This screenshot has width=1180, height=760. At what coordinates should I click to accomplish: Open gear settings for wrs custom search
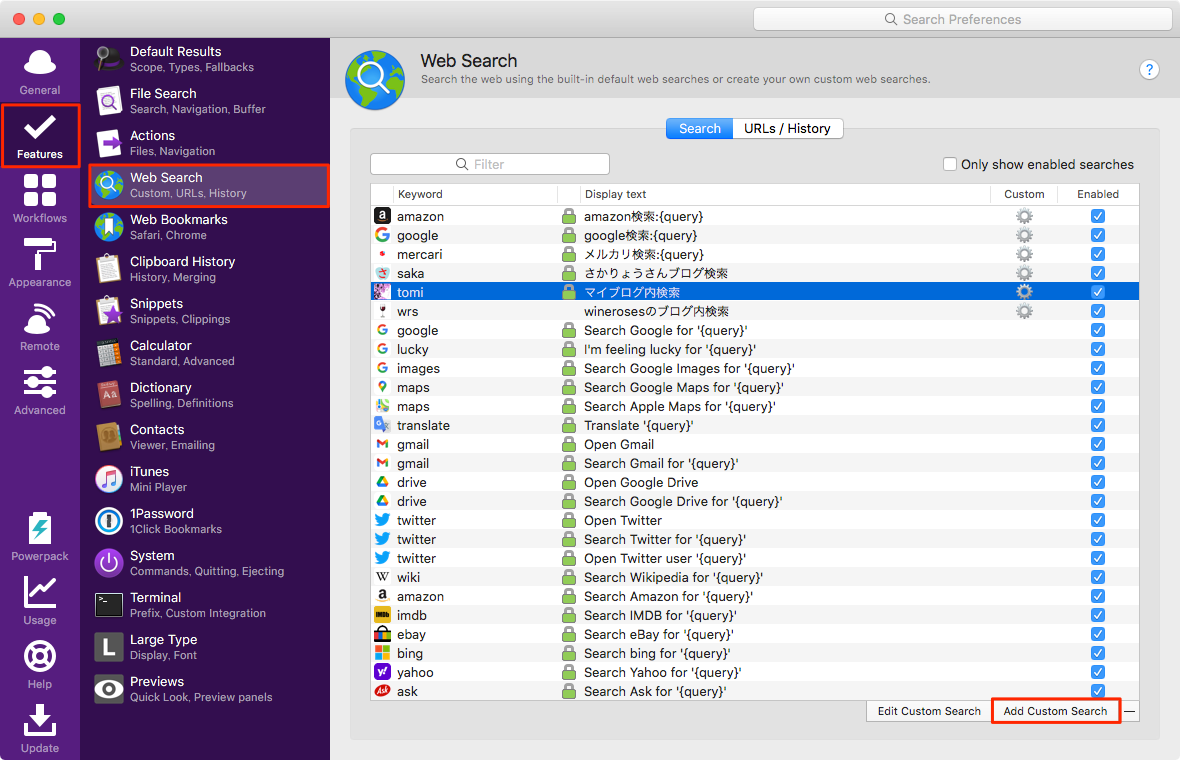(1024, 311)
